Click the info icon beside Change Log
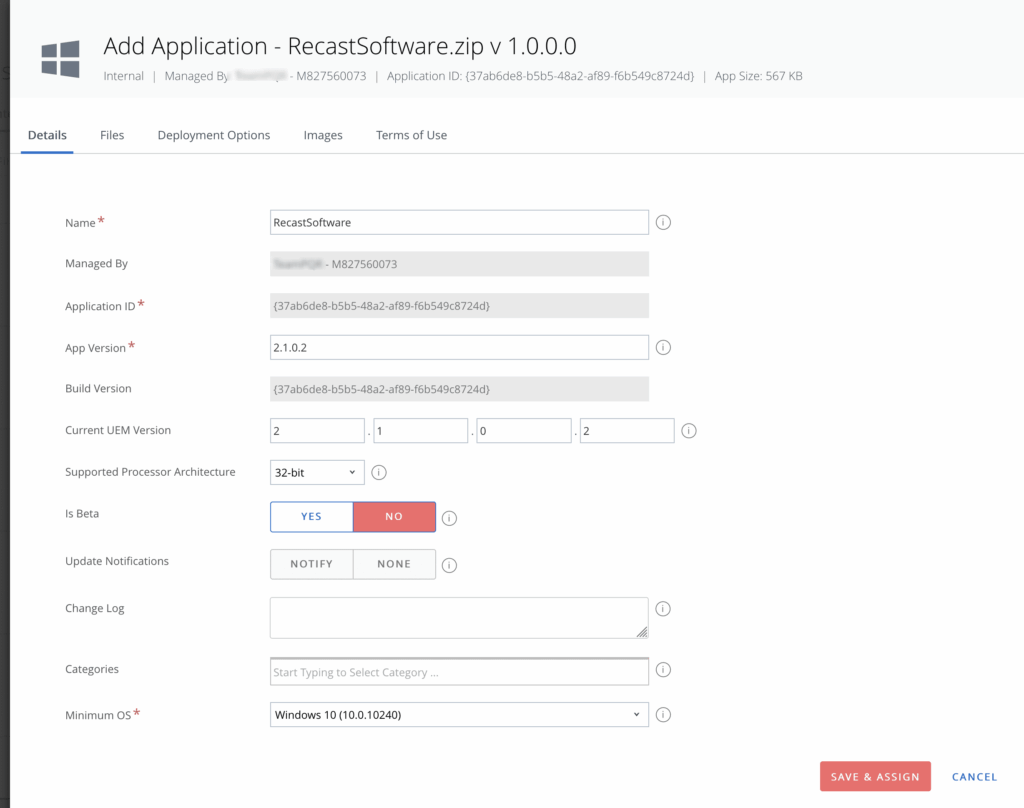The width and height of the screenshot is (1024, 808). [x=663, y=608]
